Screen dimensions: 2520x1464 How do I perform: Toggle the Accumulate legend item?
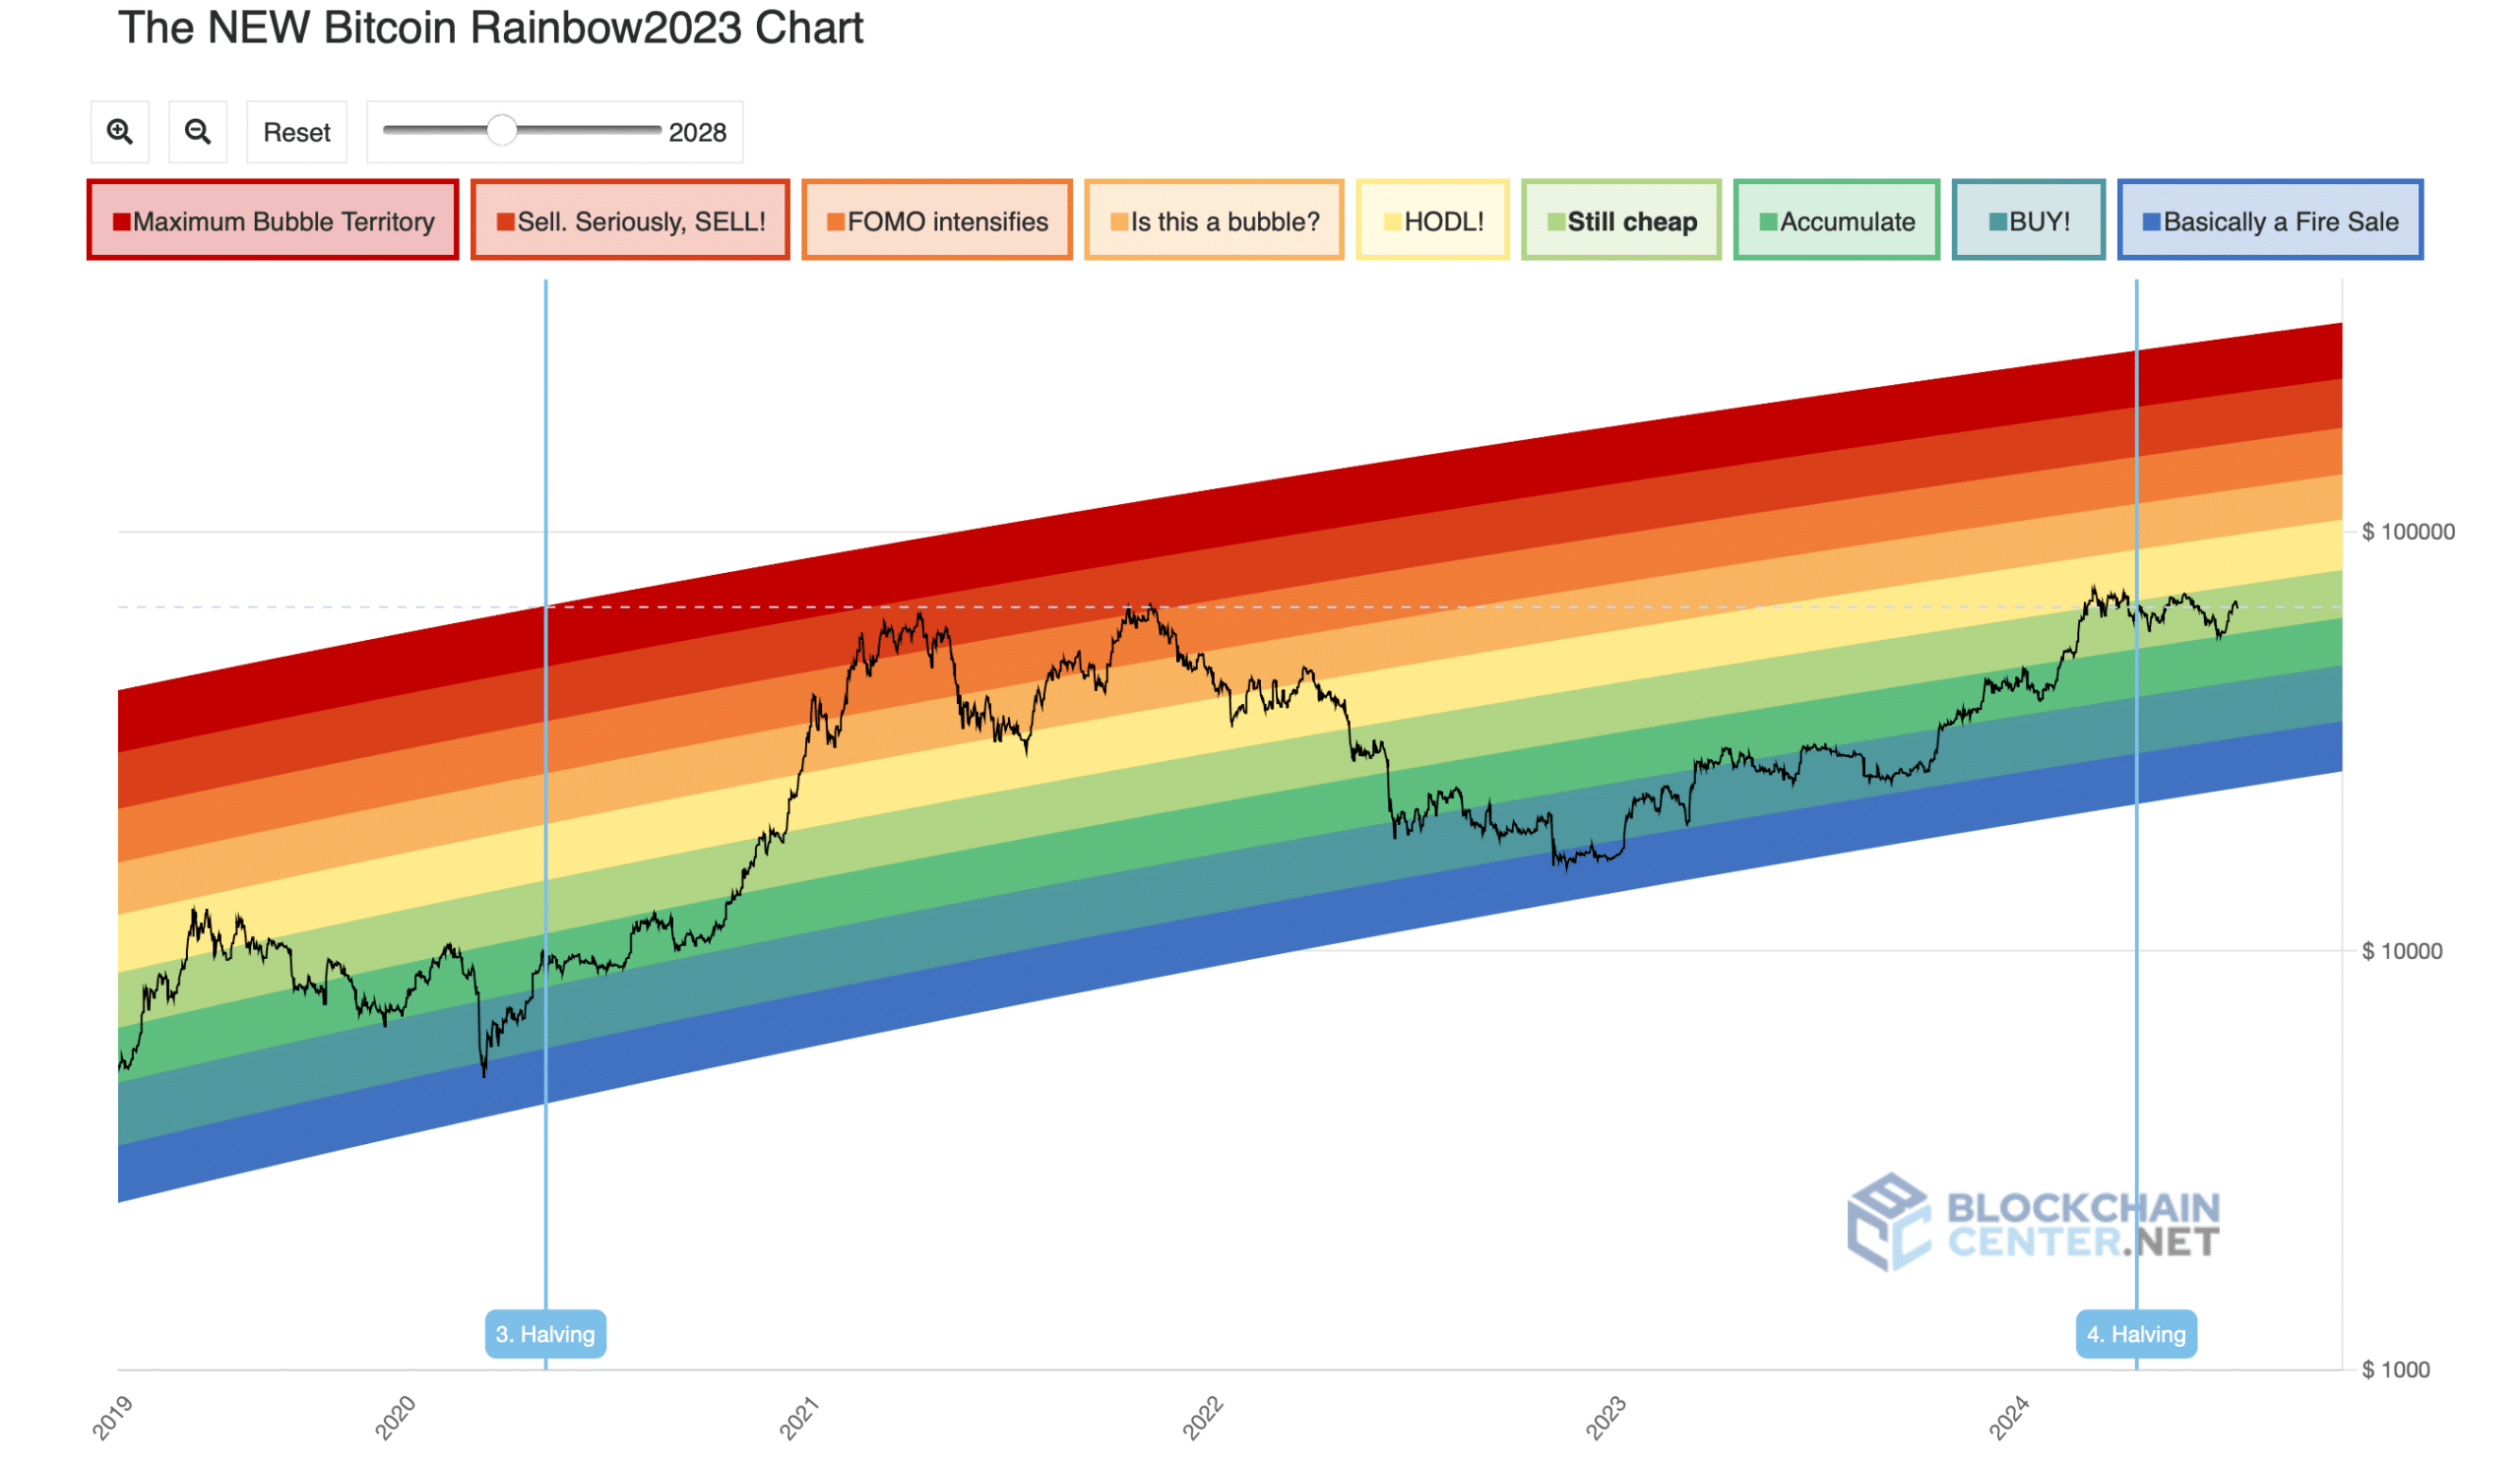[1837, 220]
